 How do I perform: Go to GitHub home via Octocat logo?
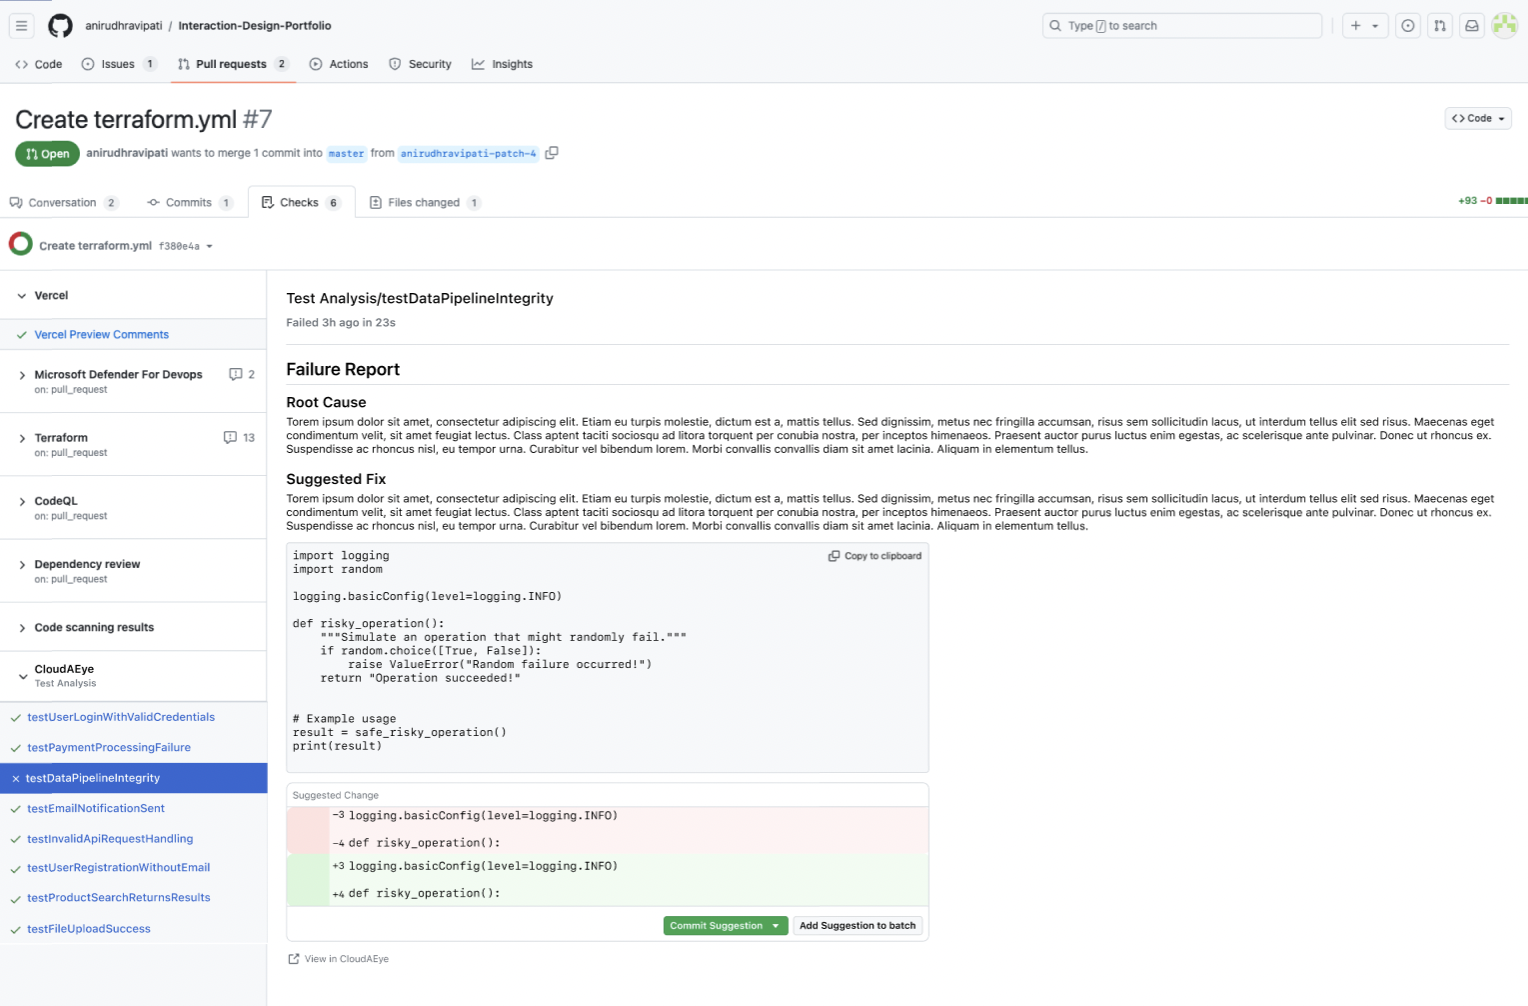coord(60,26)
